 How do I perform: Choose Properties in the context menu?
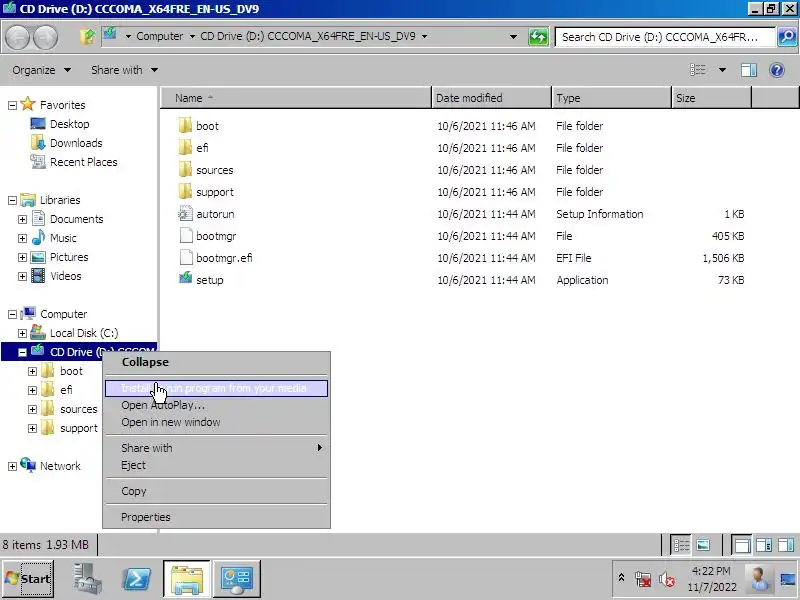pos(217,517)
